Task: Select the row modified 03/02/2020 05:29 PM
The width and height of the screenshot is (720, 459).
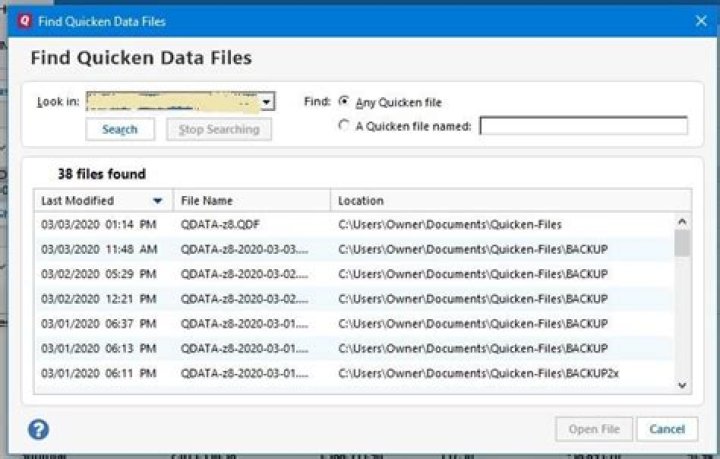Action: [354, 274]
